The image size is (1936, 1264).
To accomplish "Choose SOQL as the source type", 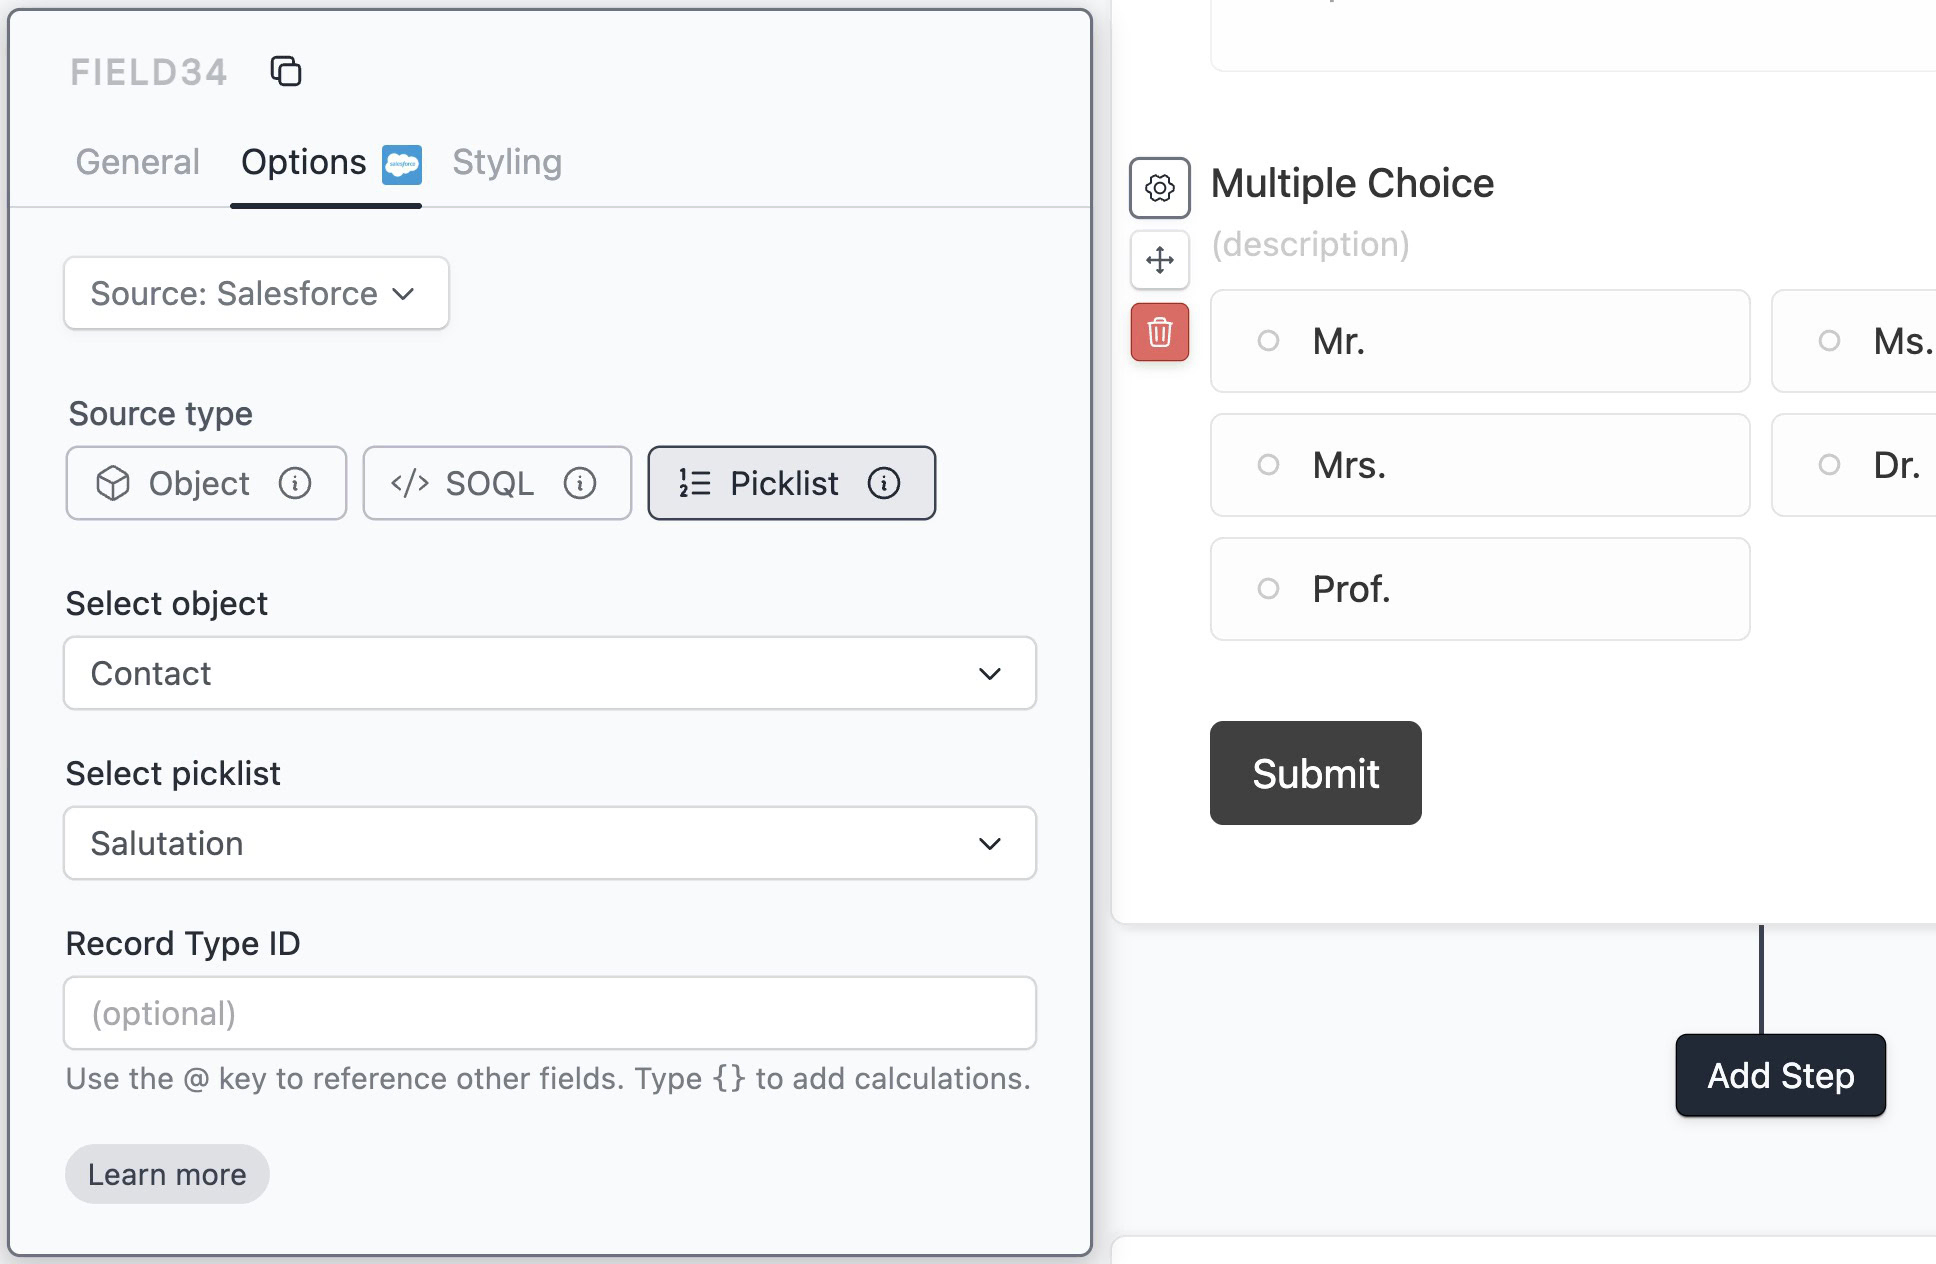I will (x=497, y=483).
